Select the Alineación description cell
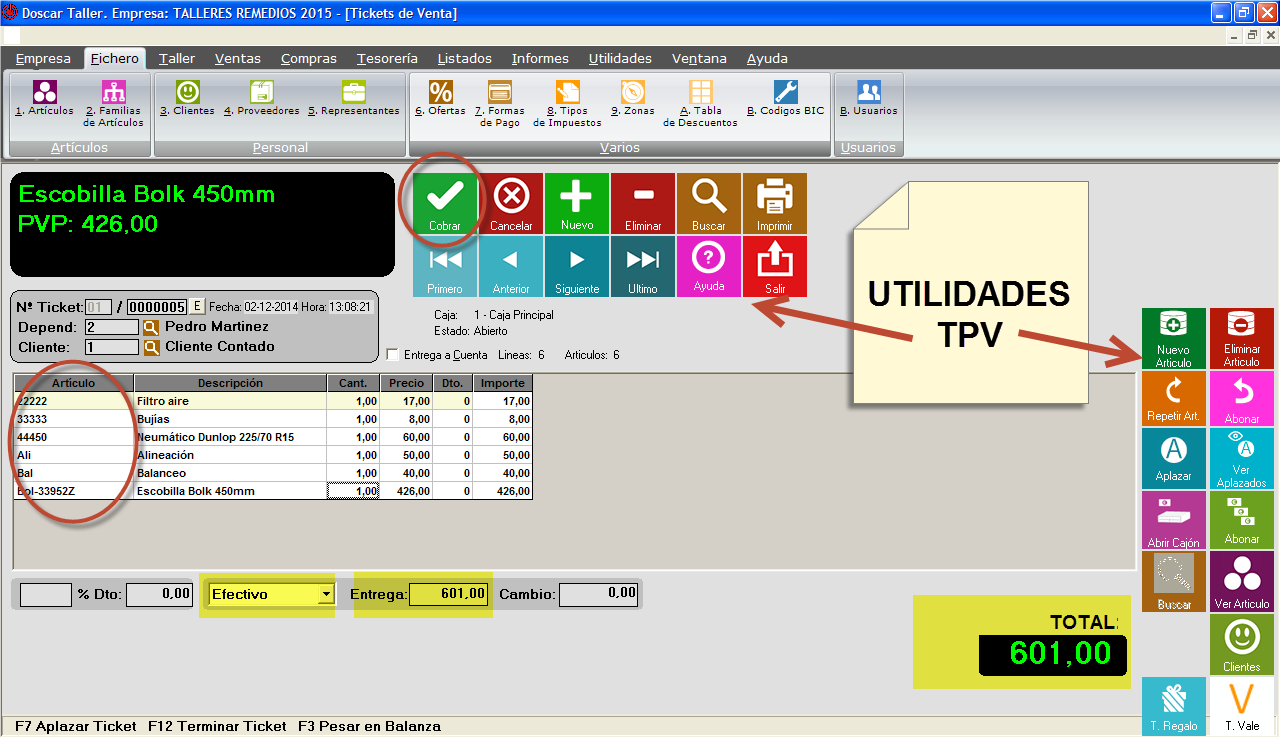The height and width of the screenshot is (738, 1280). tap(230, 455)
